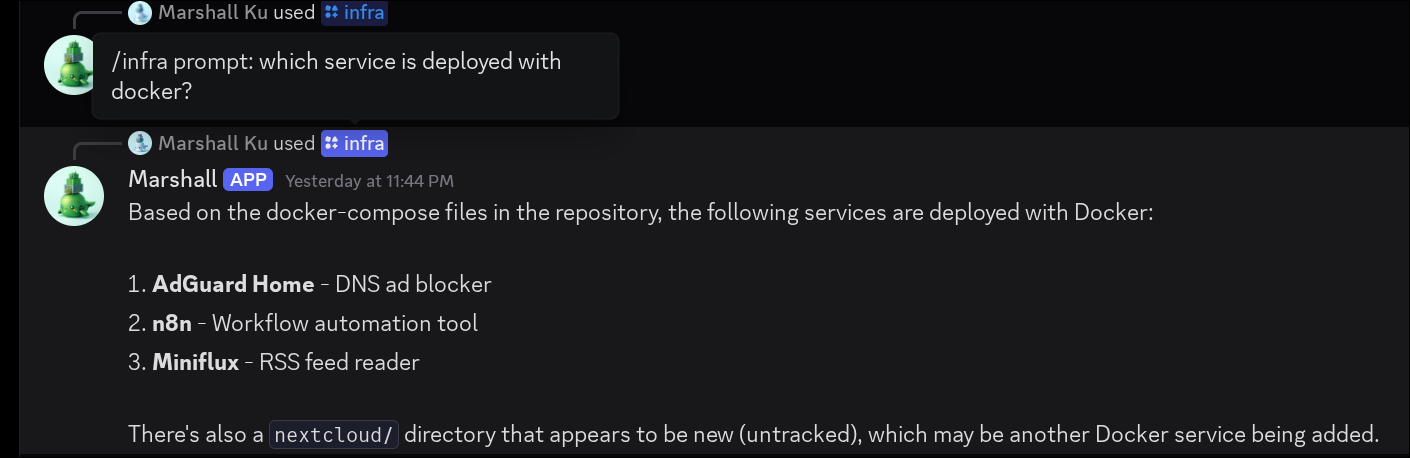
Task: Click the command icon inside the topmost infra tag
Action: [332, 13]
